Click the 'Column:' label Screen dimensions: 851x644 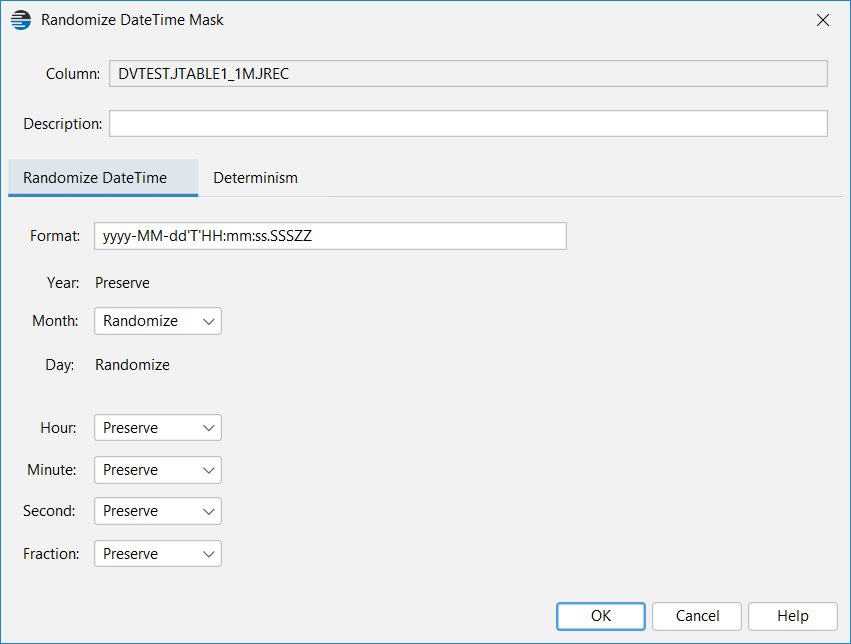click(x=73, y=73)
